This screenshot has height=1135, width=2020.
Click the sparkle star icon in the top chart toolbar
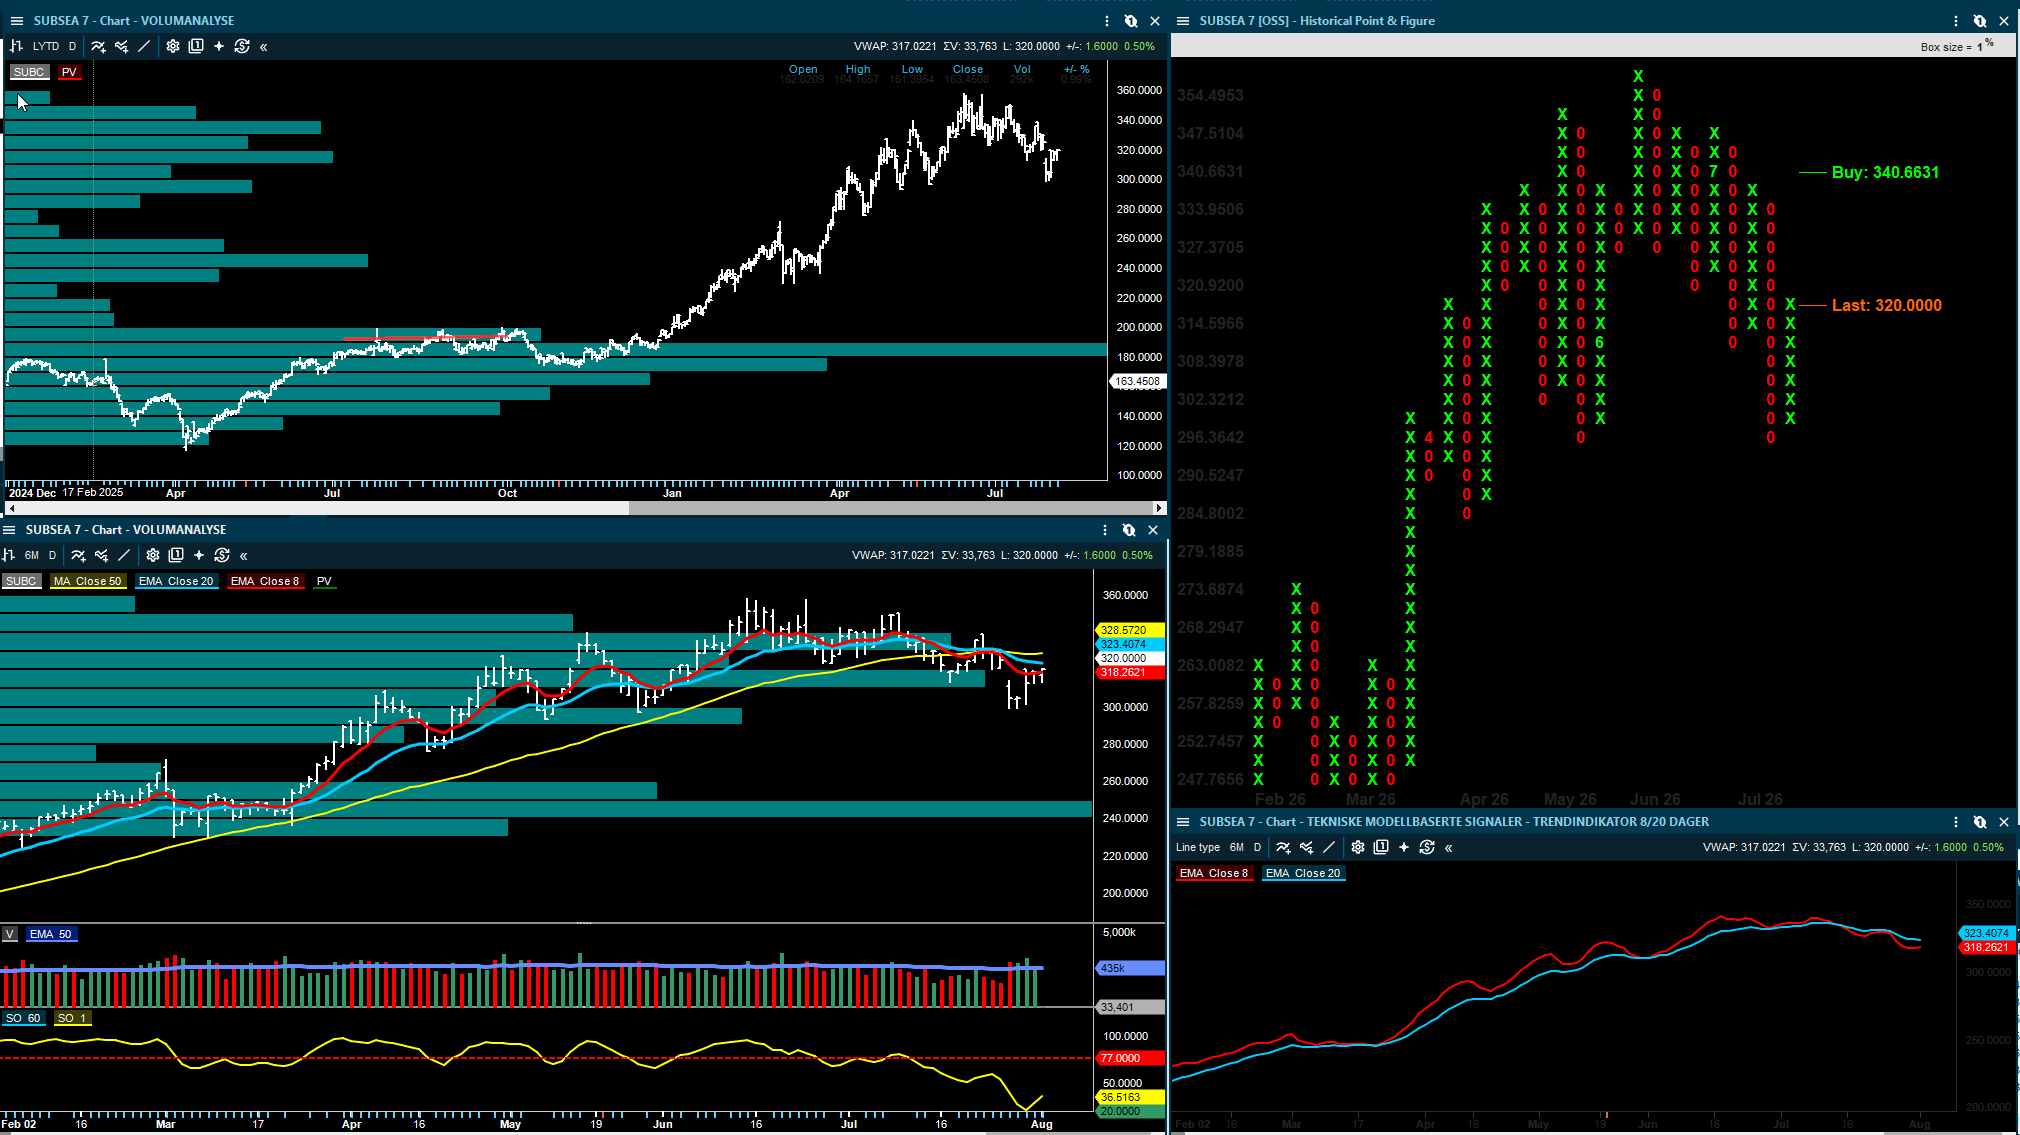point(219,46)
